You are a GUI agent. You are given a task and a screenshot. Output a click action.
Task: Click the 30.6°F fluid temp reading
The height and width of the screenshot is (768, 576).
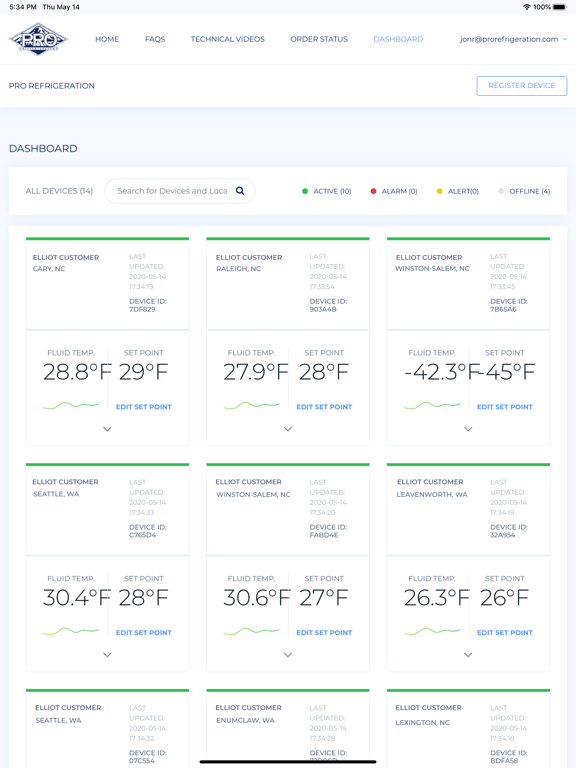(x=257, y=598)
